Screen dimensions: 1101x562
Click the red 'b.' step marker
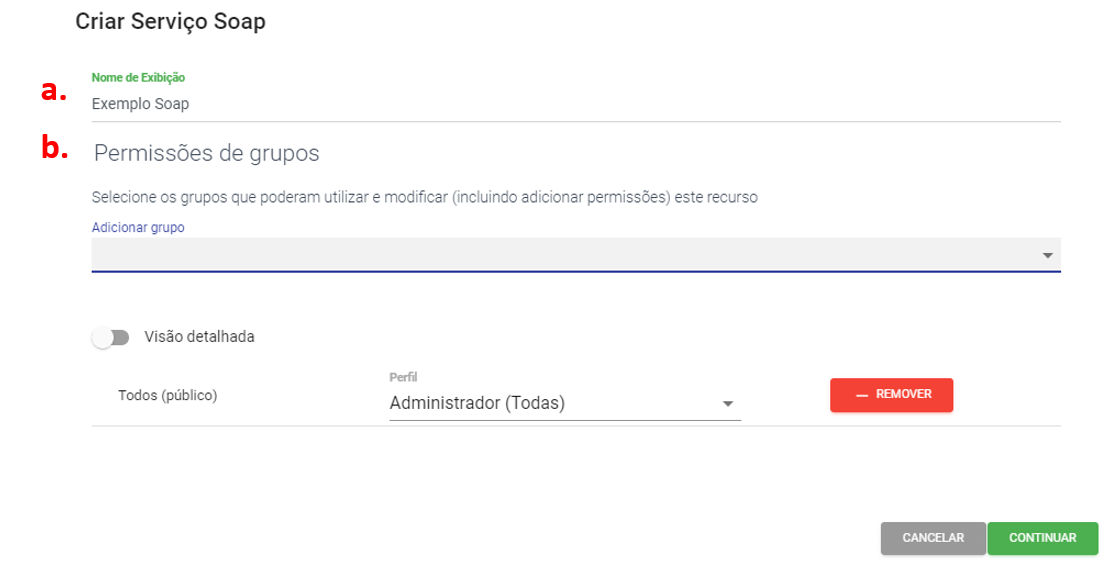pyautogui.click(x=54, y=148)
